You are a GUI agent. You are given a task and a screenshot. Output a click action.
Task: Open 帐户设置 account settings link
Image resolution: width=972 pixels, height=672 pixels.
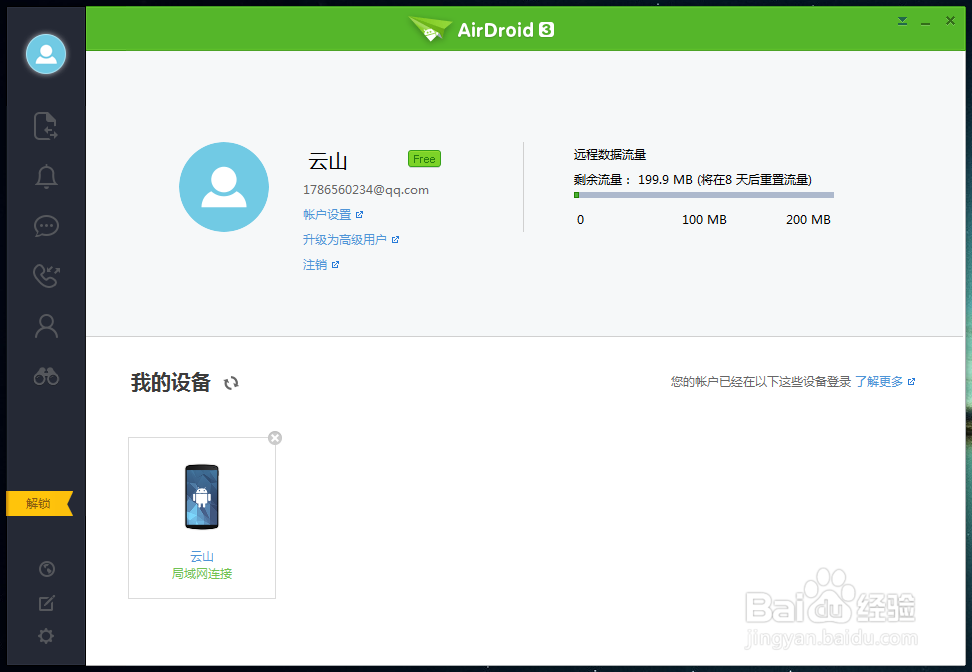coord(333,214)
